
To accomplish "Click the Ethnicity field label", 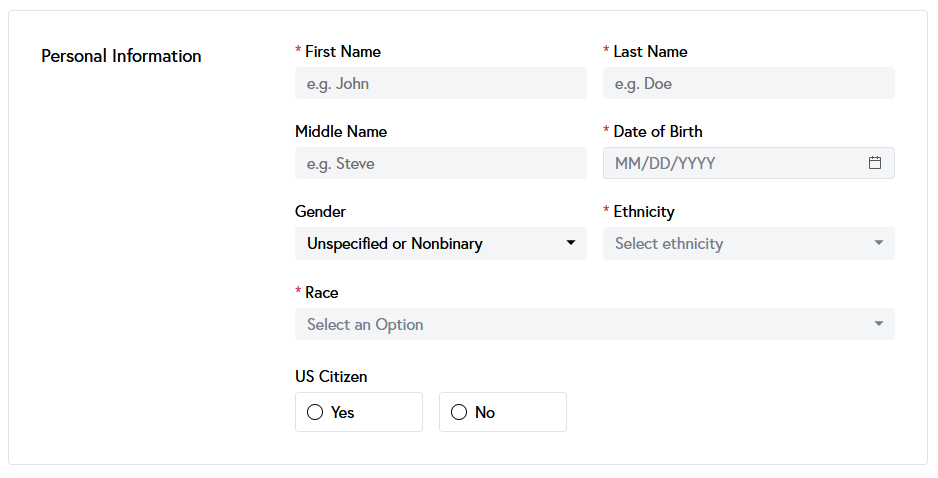I will 643,211.
